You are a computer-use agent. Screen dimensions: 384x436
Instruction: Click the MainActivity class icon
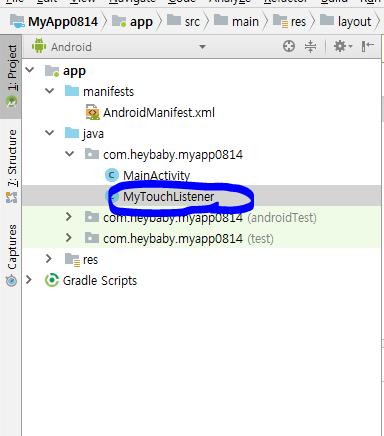[x=112, y=175]
